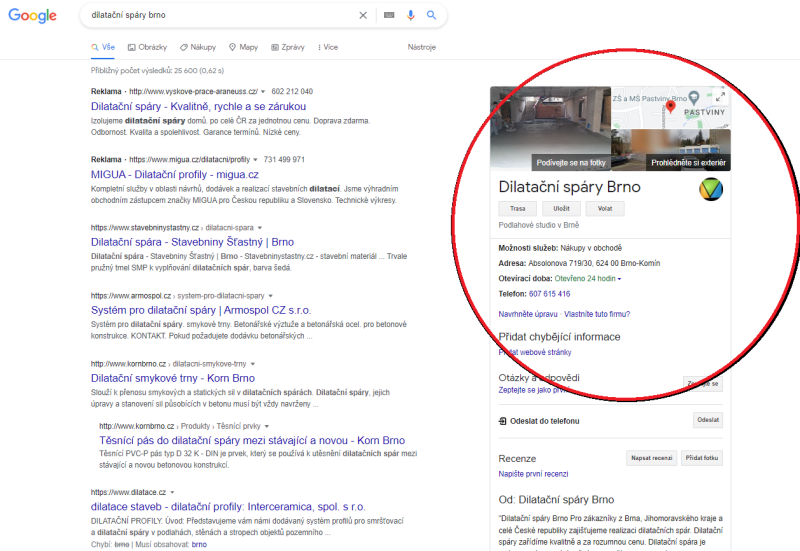Click the blue magnifier search icon

(432, 15)
